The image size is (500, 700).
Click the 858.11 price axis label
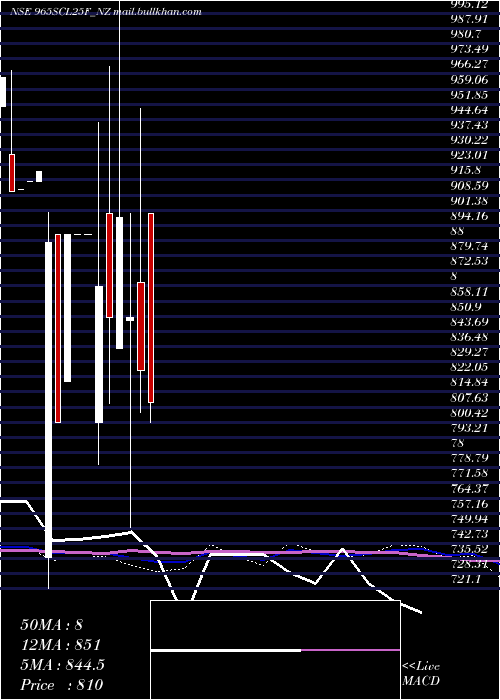tap(469, 292)
